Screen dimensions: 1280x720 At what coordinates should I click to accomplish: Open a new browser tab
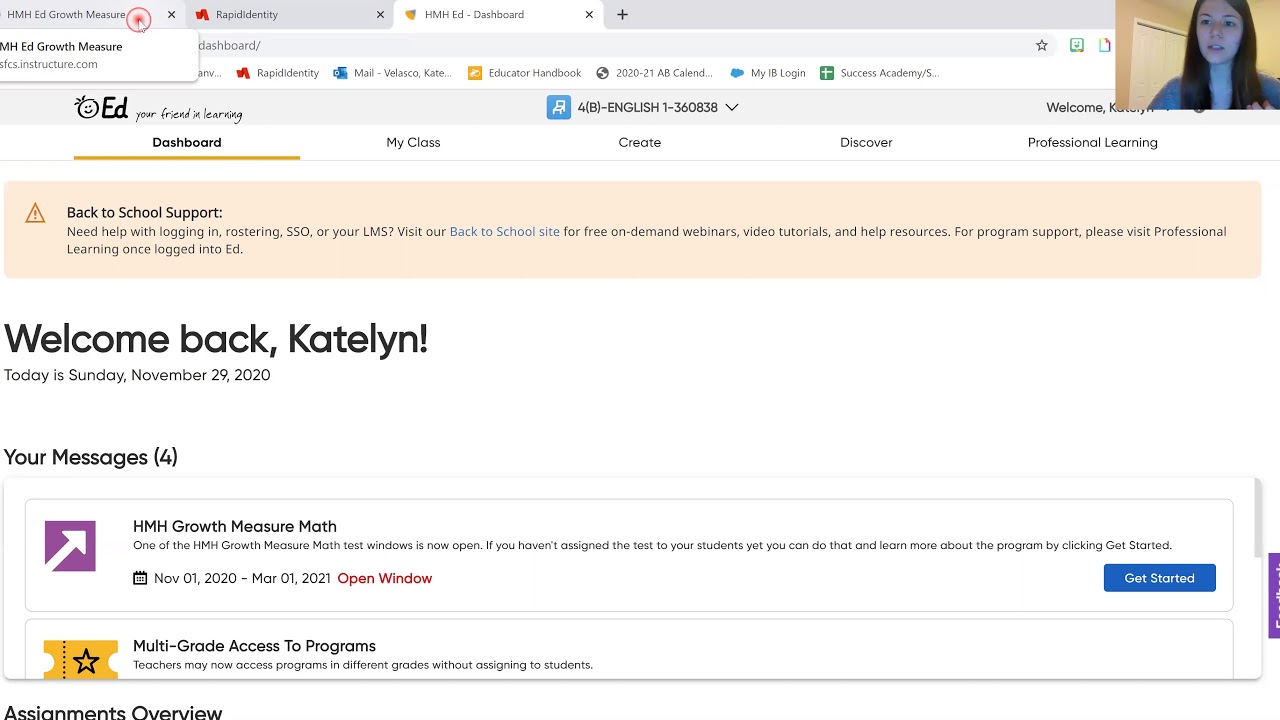click(622, 15)
